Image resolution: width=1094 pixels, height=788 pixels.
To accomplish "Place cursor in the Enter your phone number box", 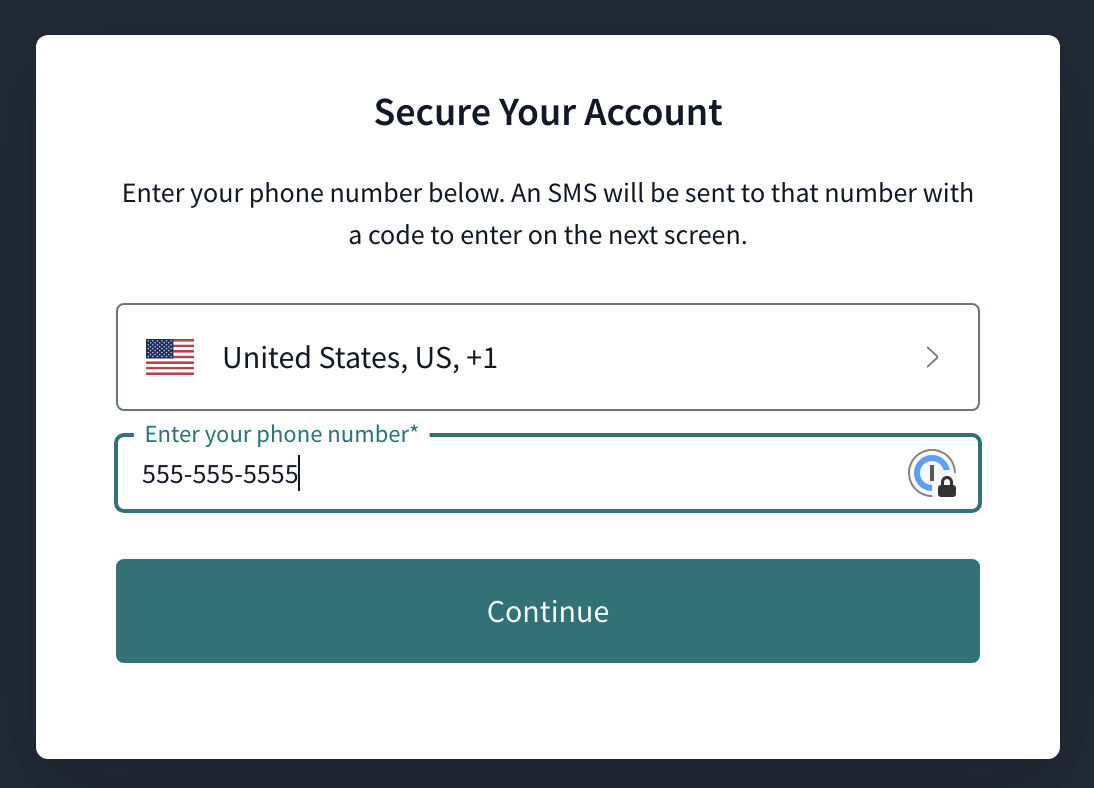I will [500, 474].
